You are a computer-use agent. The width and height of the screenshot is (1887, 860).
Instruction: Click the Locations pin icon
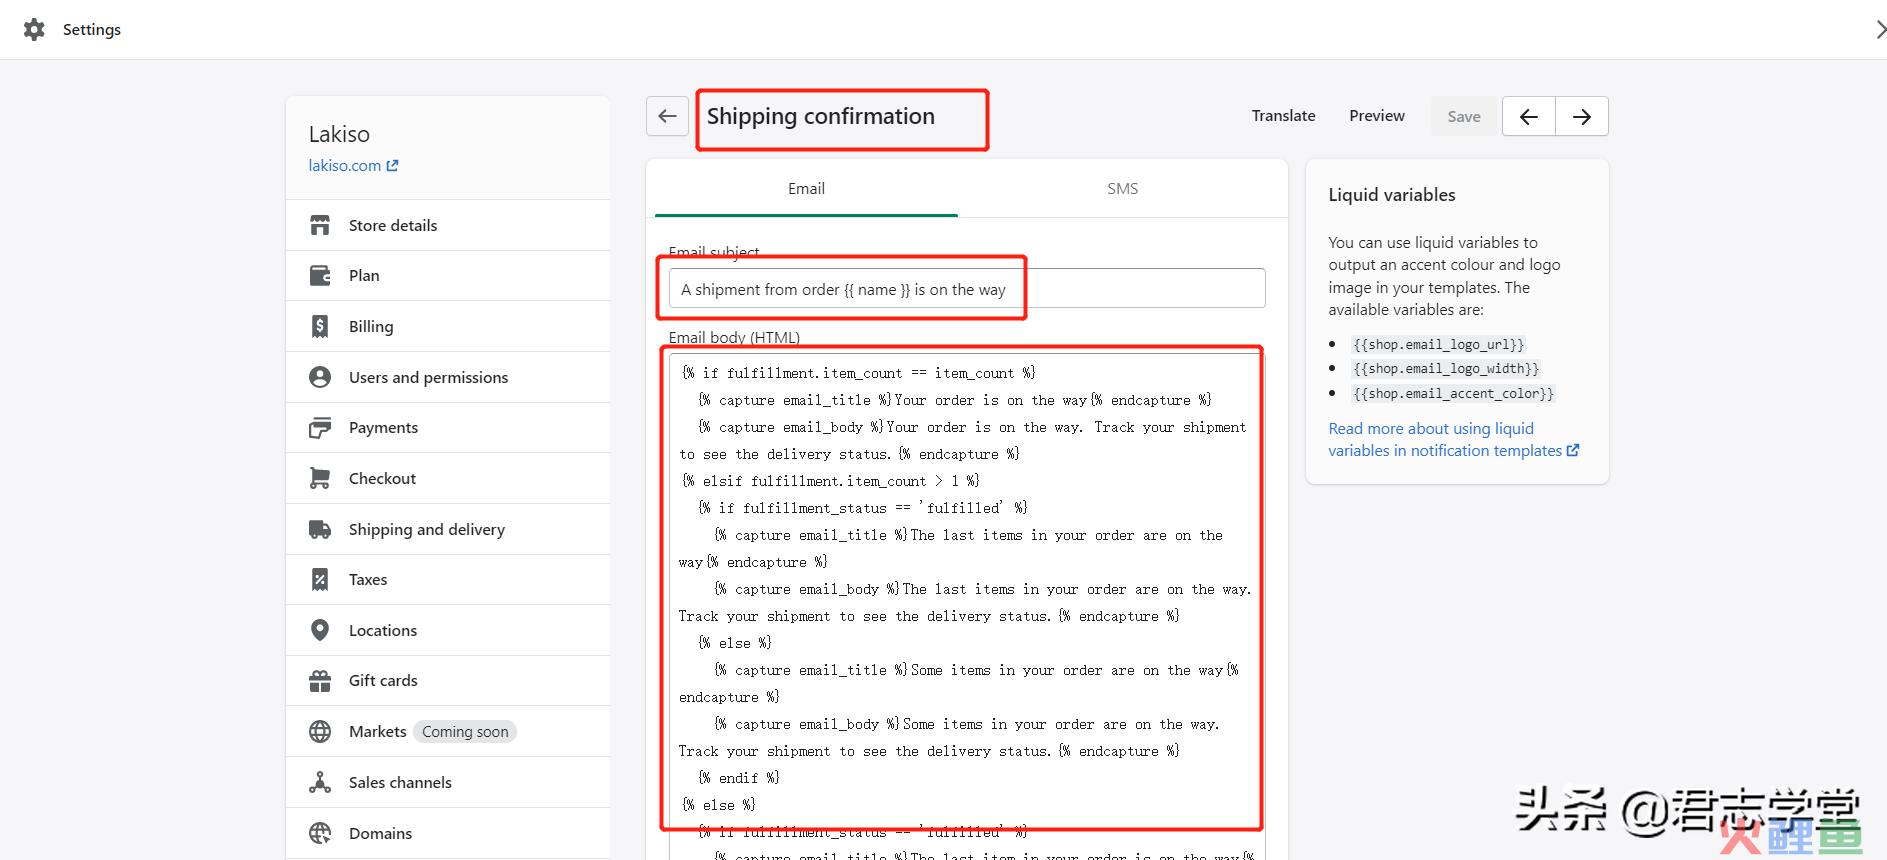click(320, 630)
